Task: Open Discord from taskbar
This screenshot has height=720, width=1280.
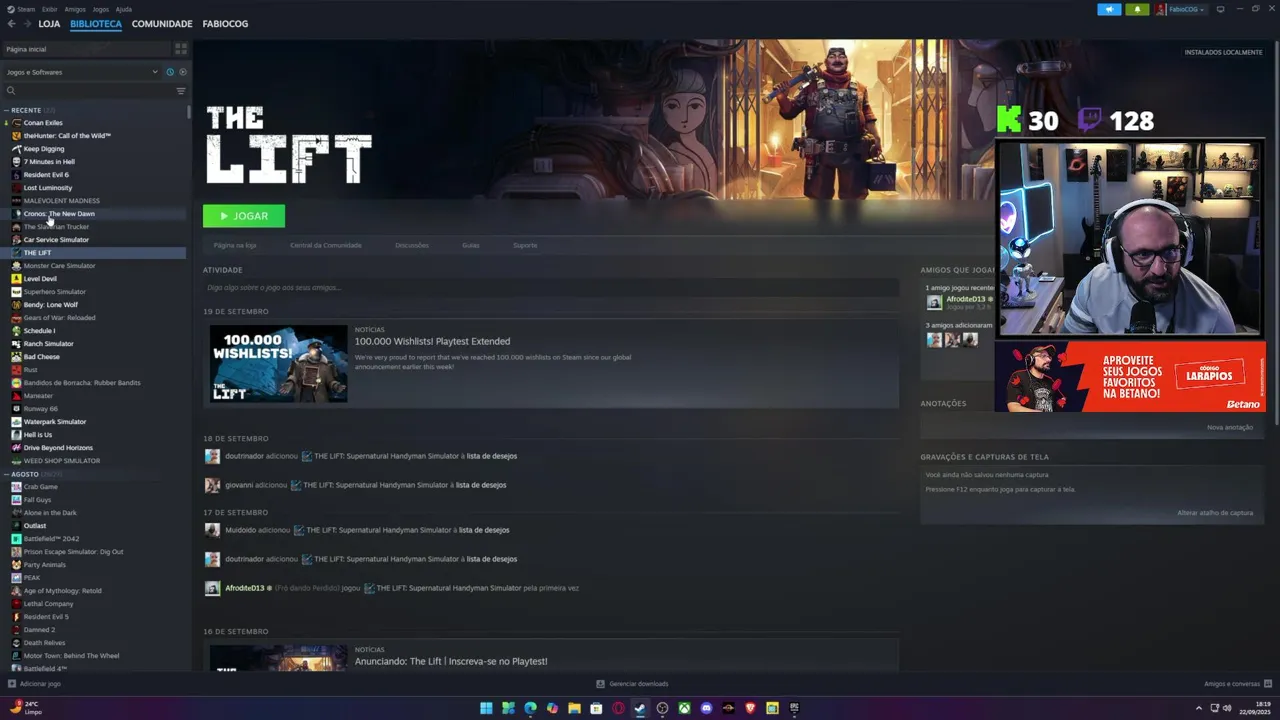Action: (x=706, y=708)
